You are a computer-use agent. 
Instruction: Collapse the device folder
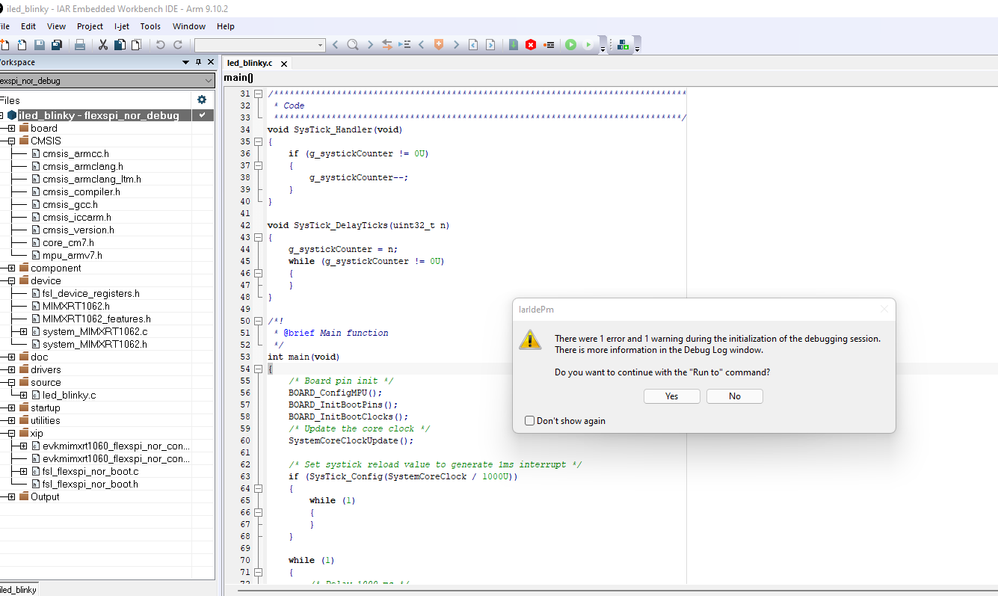[x=11, y=281]
